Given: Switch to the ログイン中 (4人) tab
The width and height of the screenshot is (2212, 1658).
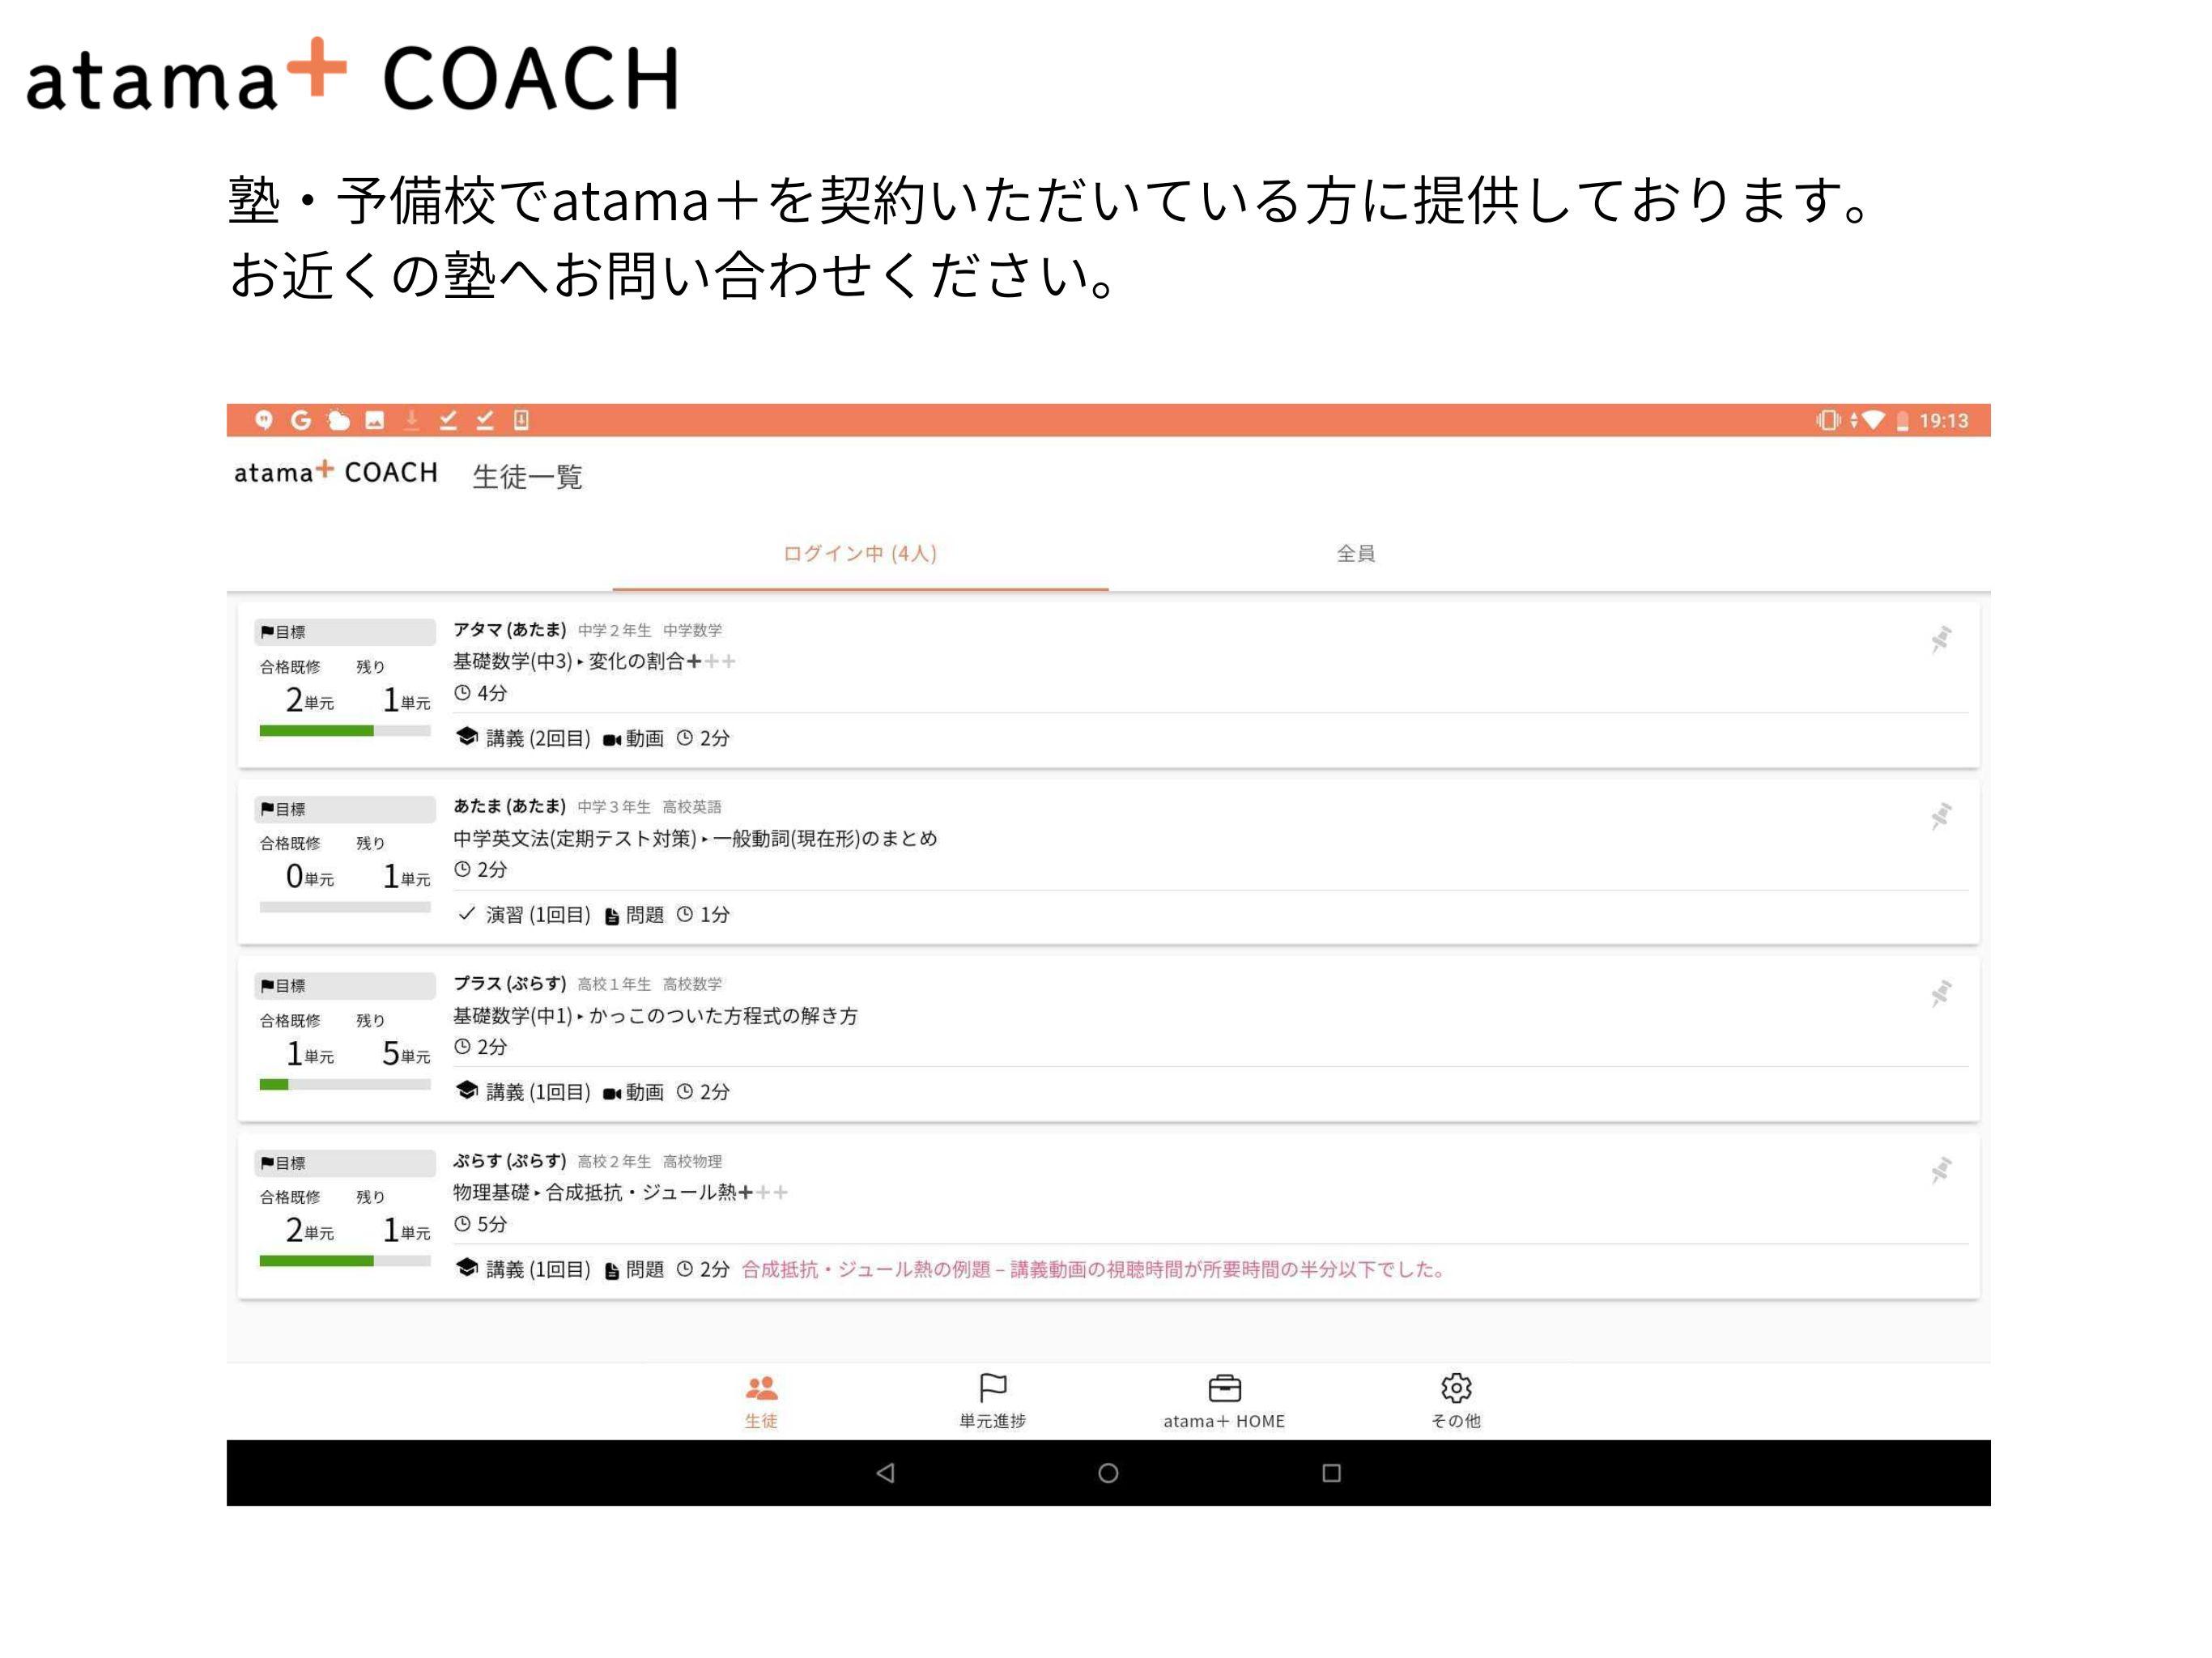Looking at the screenshot, I should [x=860, y=553].
